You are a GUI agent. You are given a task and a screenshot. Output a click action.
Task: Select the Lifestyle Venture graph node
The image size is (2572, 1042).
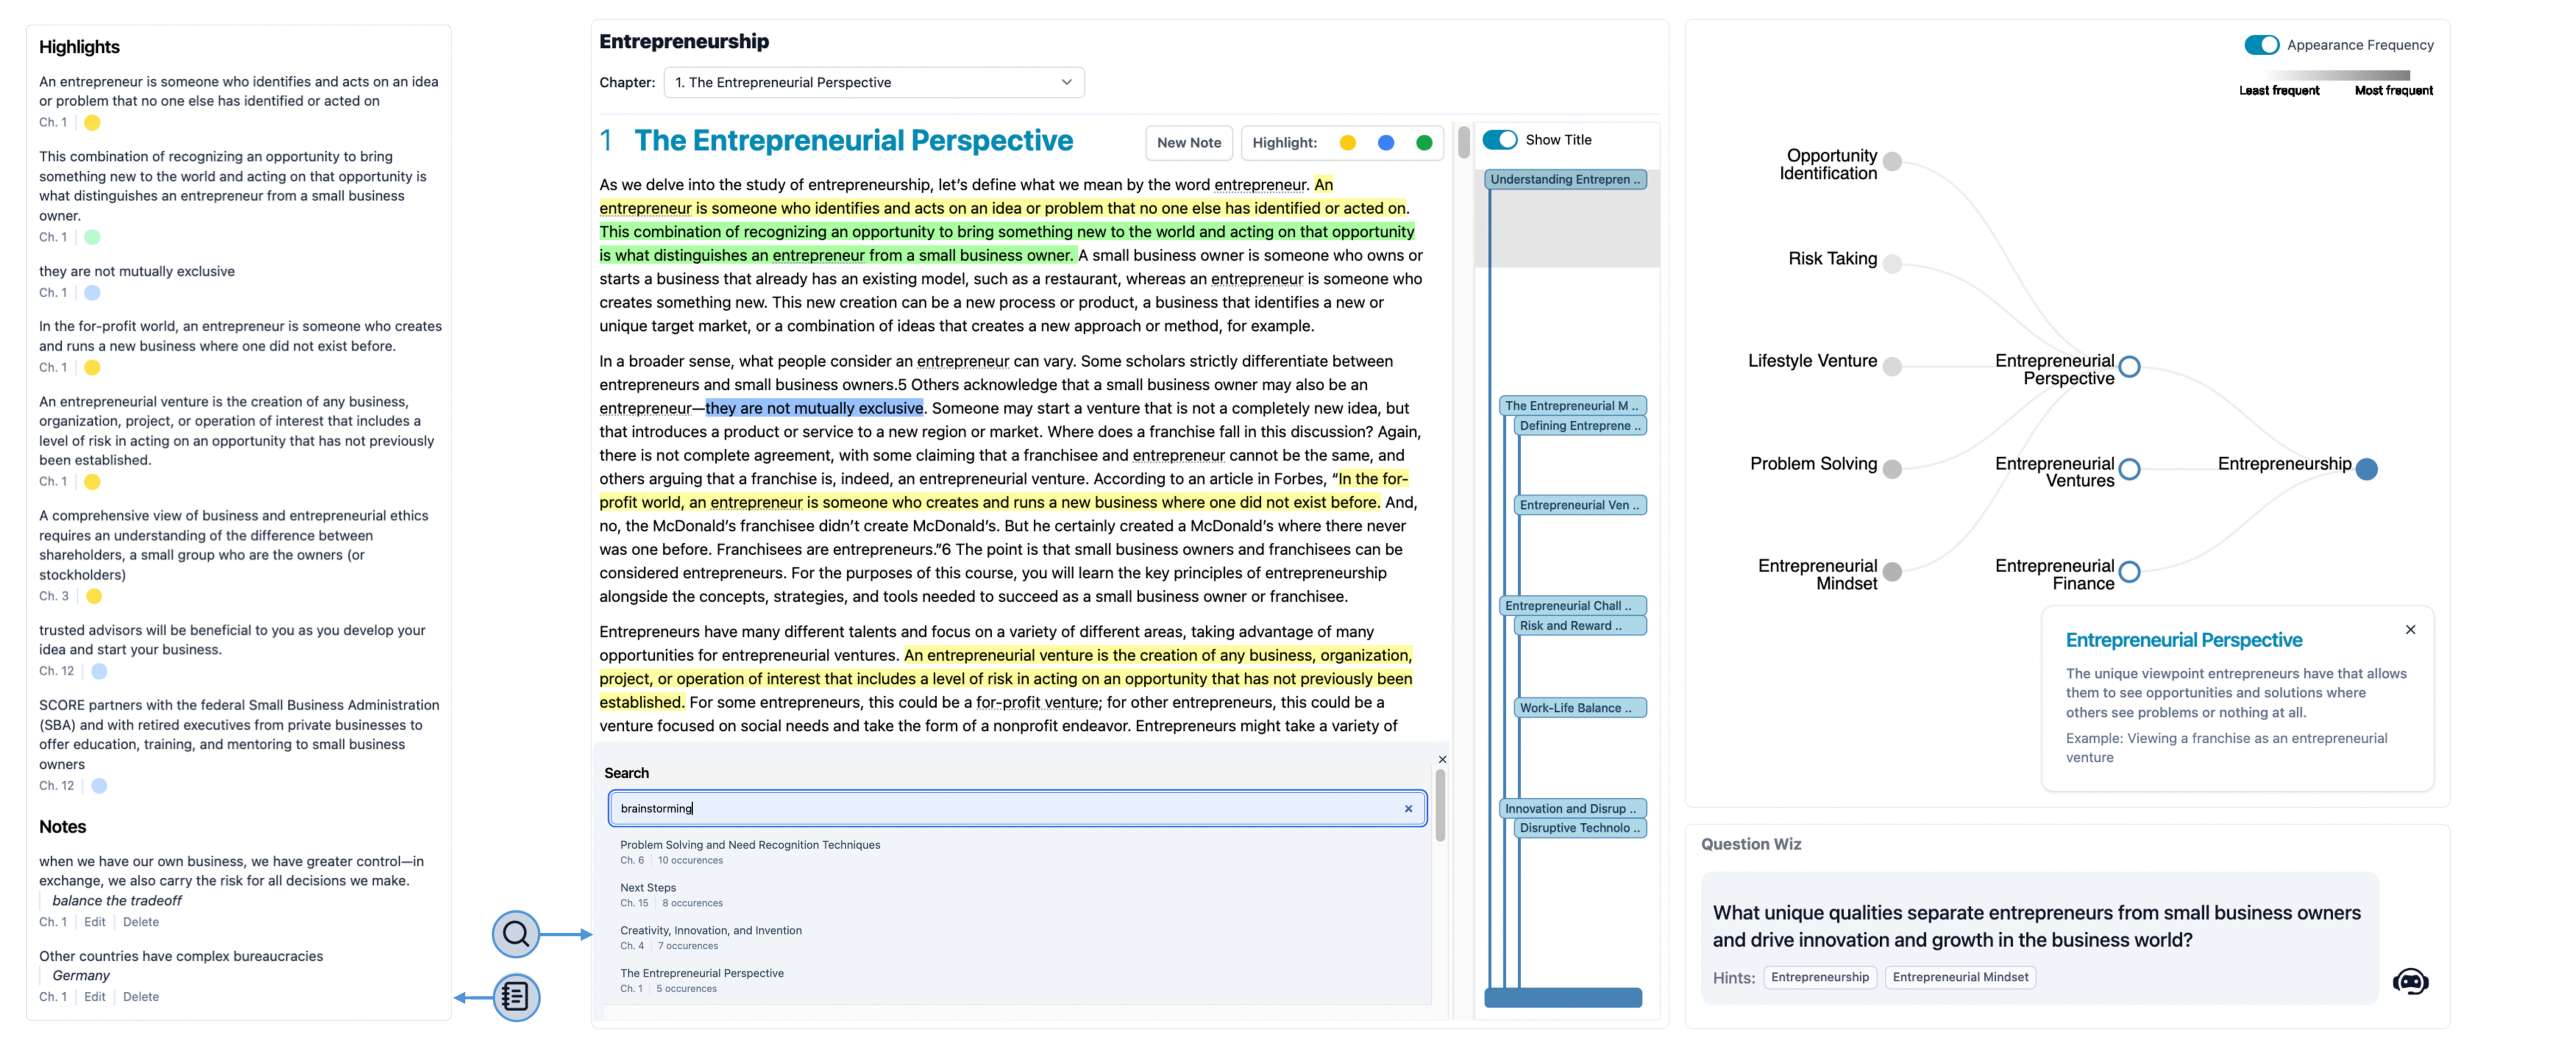tap(1891, 366)
